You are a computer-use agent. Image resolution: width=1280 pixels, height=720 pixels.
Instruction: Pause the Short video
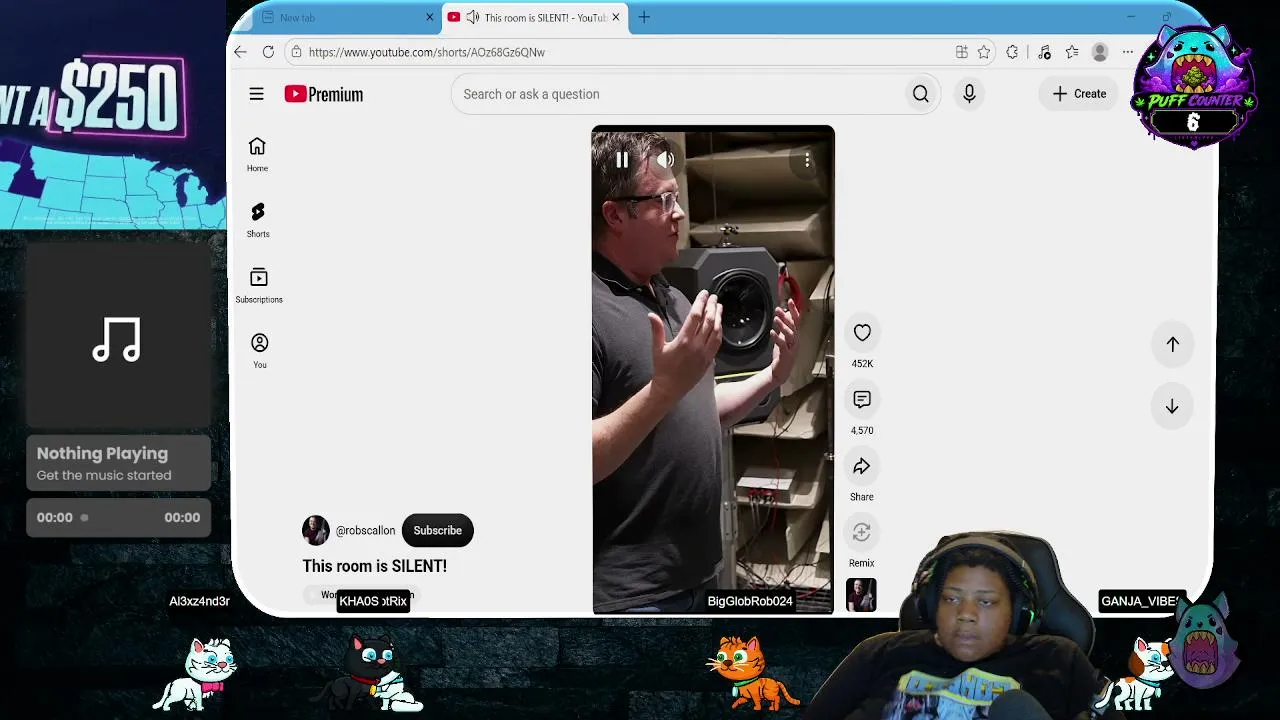tap(622, 160)
